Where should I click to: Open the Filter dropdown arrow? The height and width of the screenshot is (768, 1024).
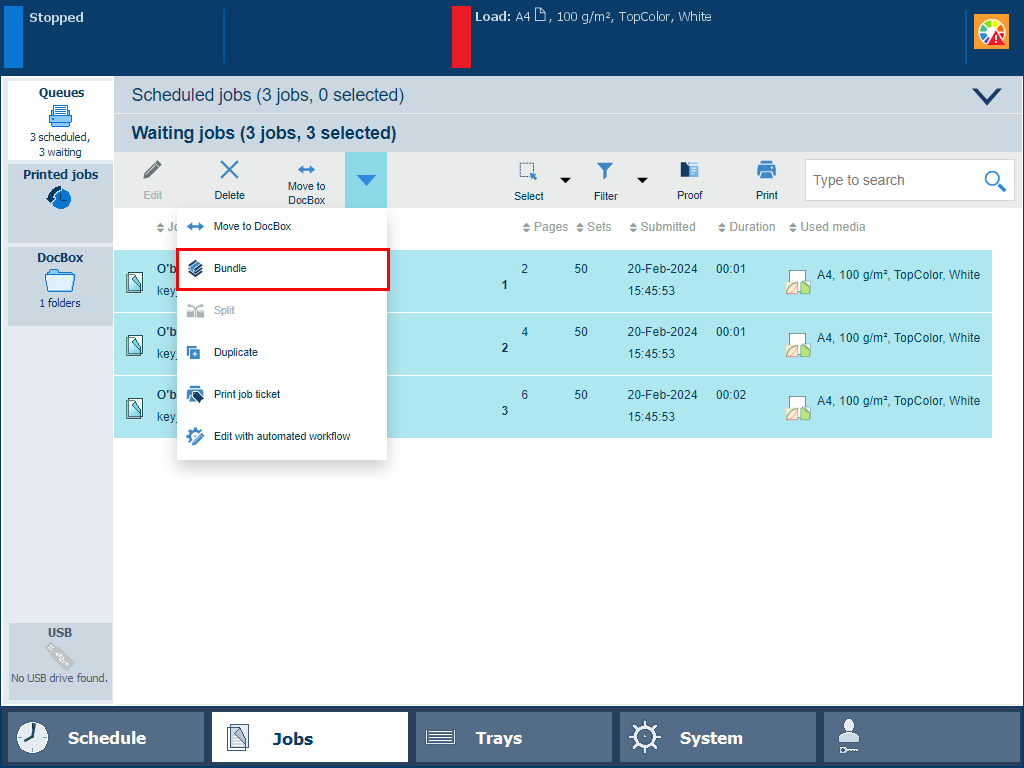coord(642,181)
